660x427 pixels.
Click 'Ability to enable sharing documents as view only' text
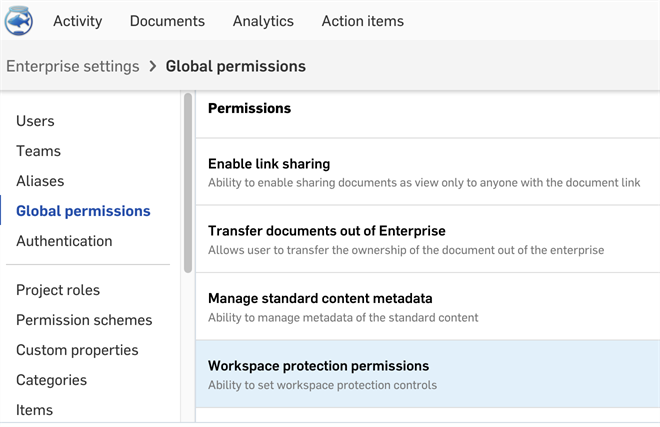pos(424,183)
